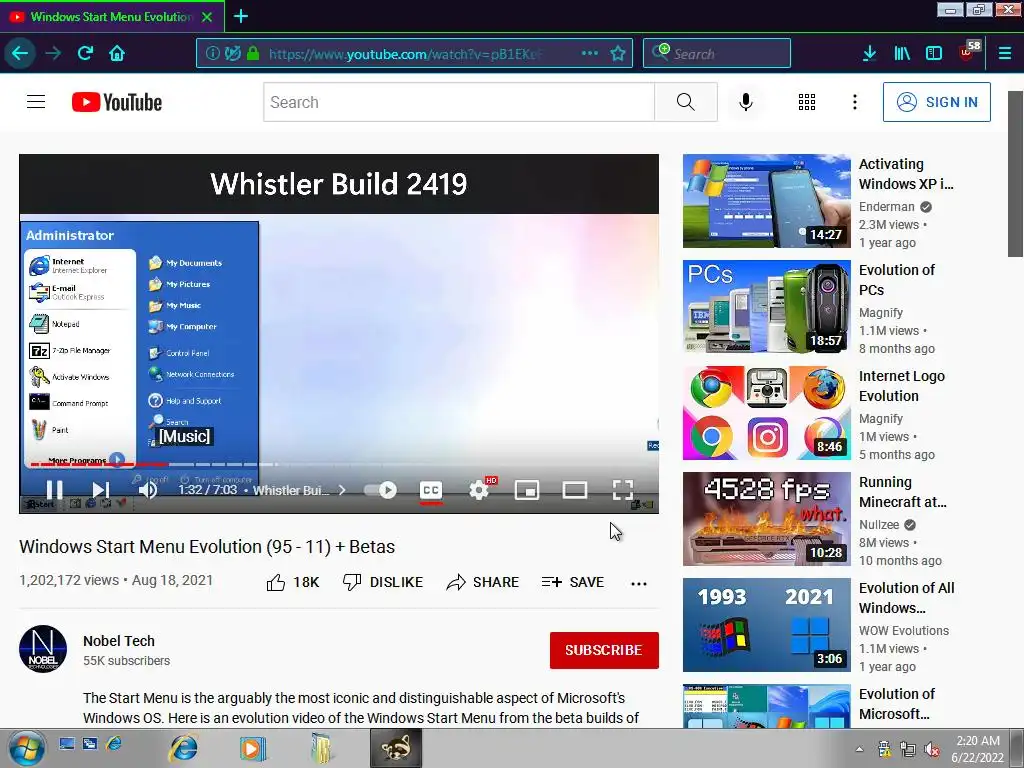Search with your voice microphone icon
Viewport: 1024px width, 768px height.
click(x=746, y=102)
